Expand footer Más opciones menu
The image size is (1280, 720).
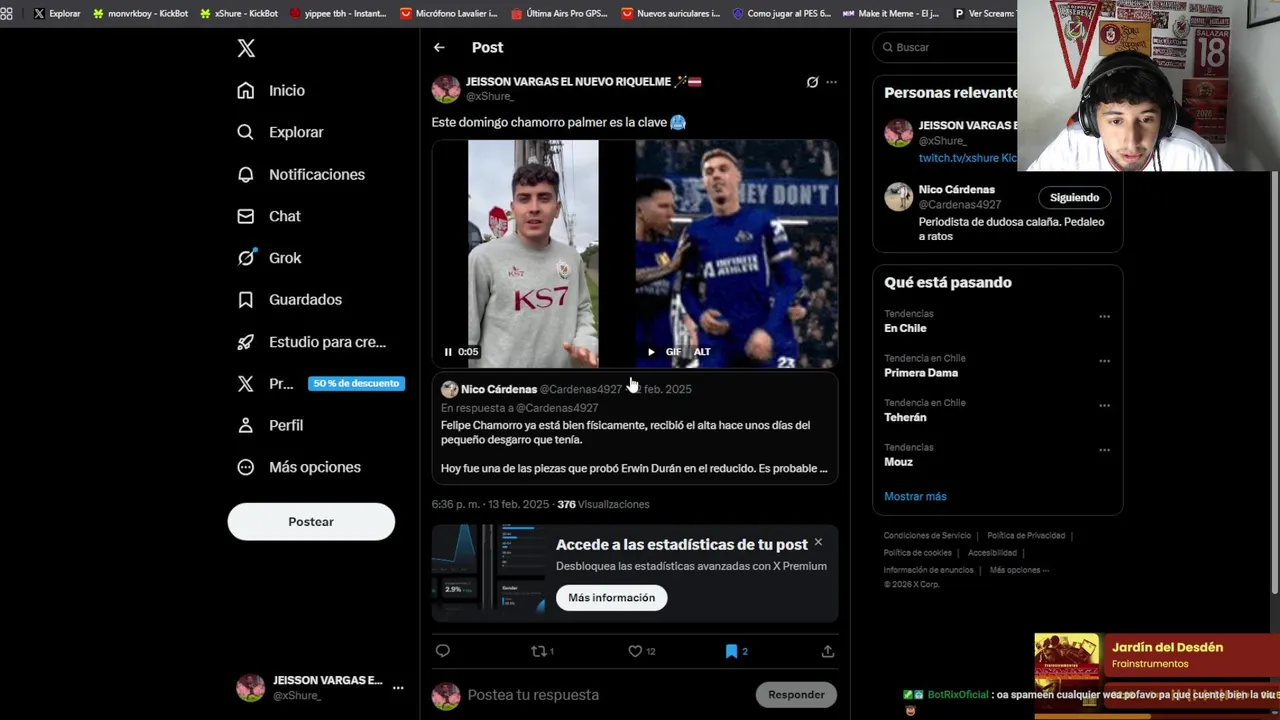coord(1019,570)
